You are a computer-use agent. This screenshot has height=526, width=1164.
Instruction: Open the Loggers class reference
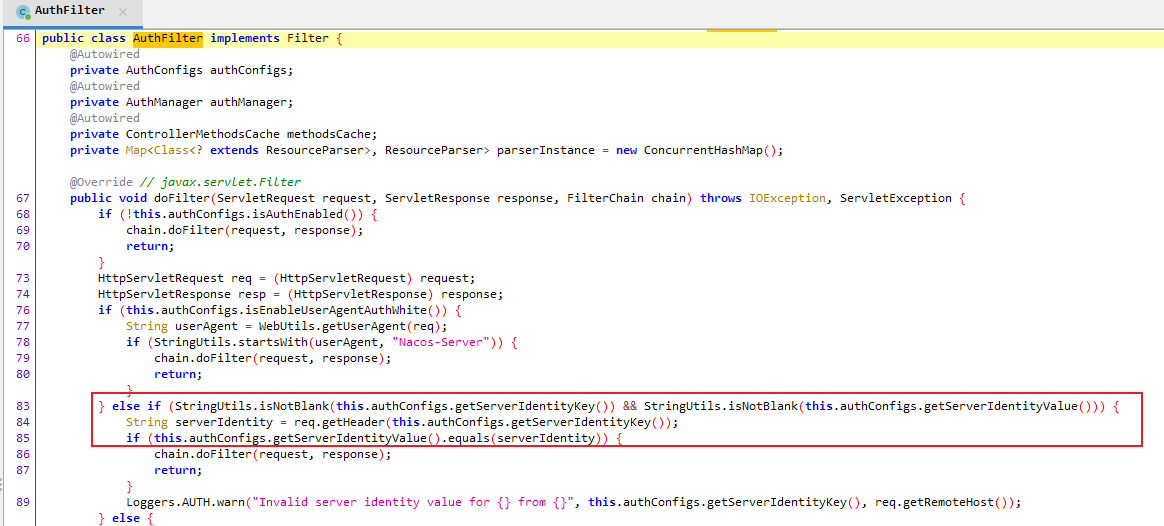(x=151, y=502)
